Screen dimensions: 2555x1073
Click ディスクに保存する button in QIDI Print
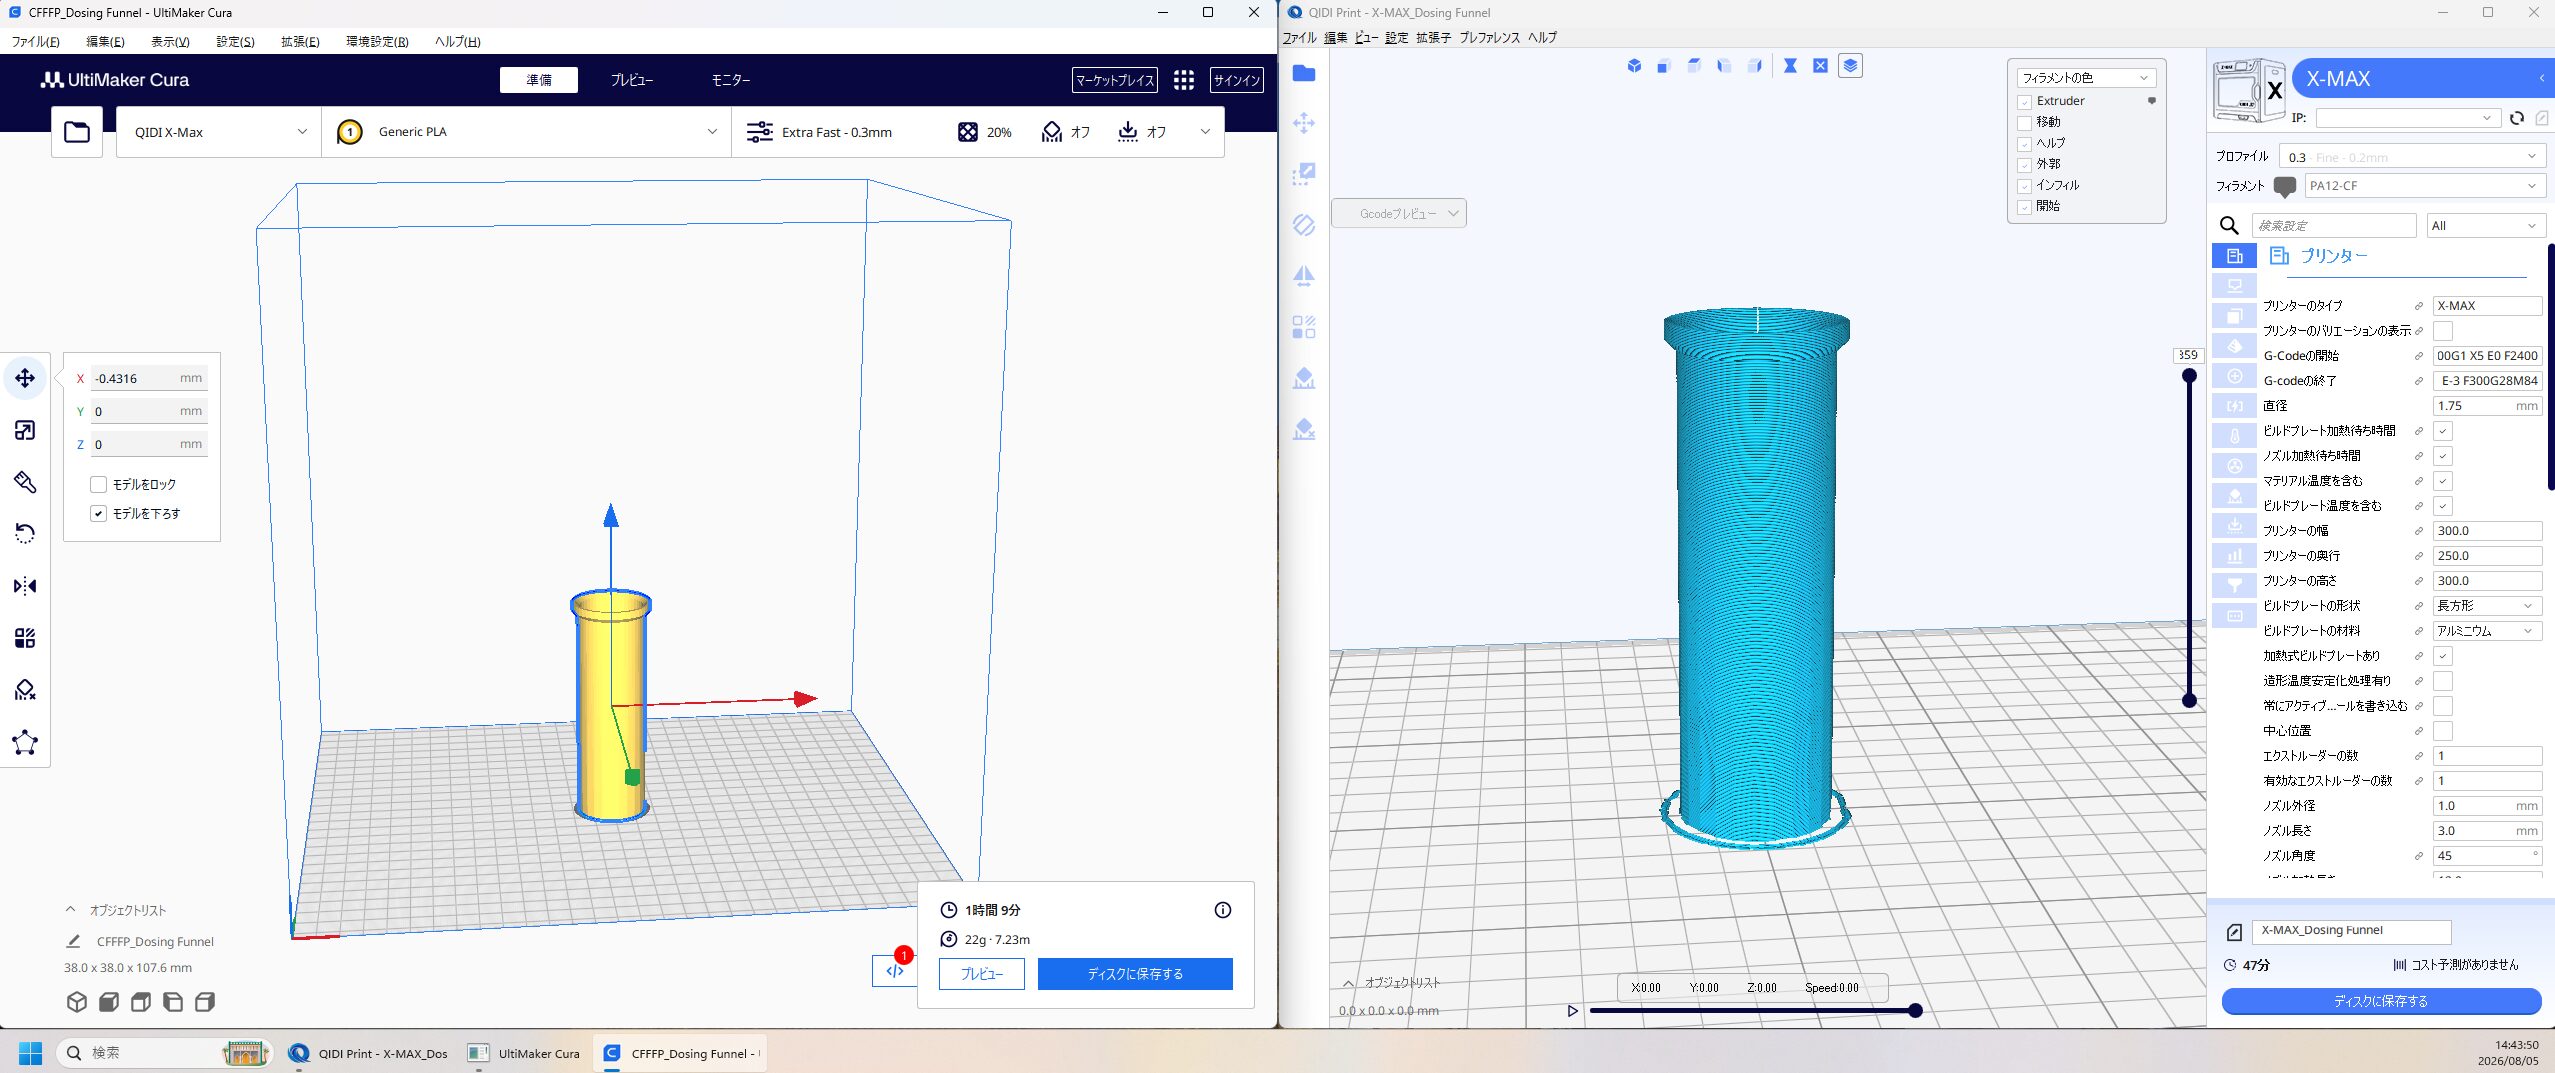(2381, 1001)
